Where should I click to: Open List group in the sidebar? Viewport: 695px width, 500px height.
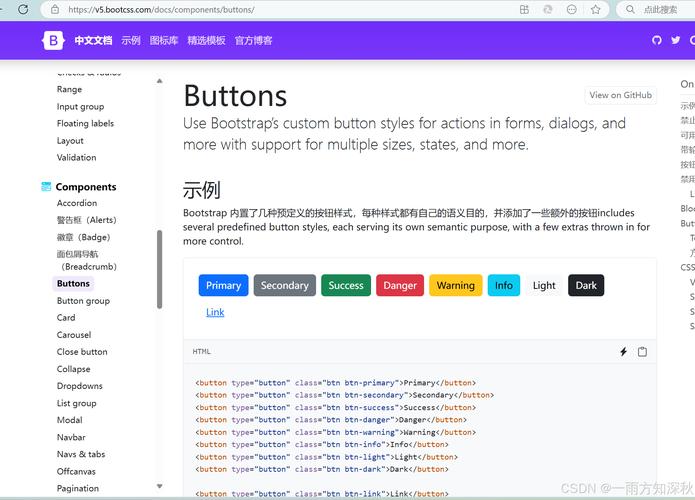(77, 403)
